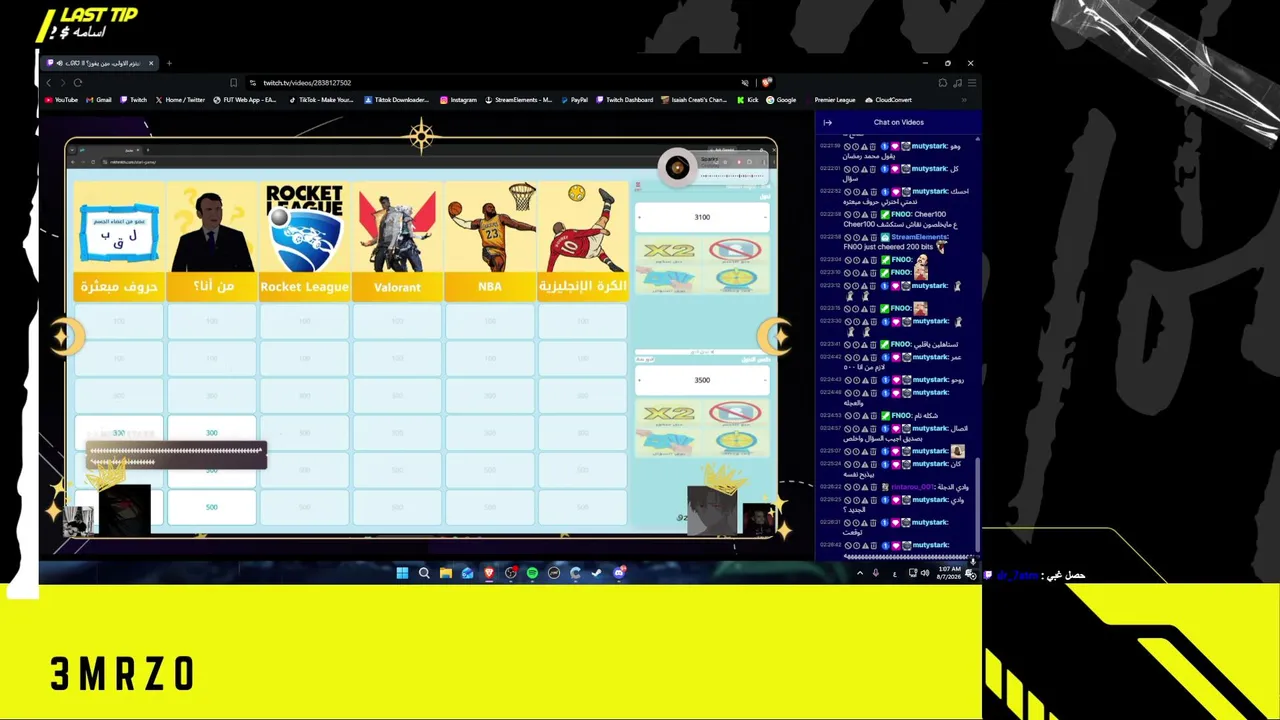Pick the 300 tile under حروف مبعثرة
Viewport: 1280px width, 720px height.
click(x=119, y=433)
